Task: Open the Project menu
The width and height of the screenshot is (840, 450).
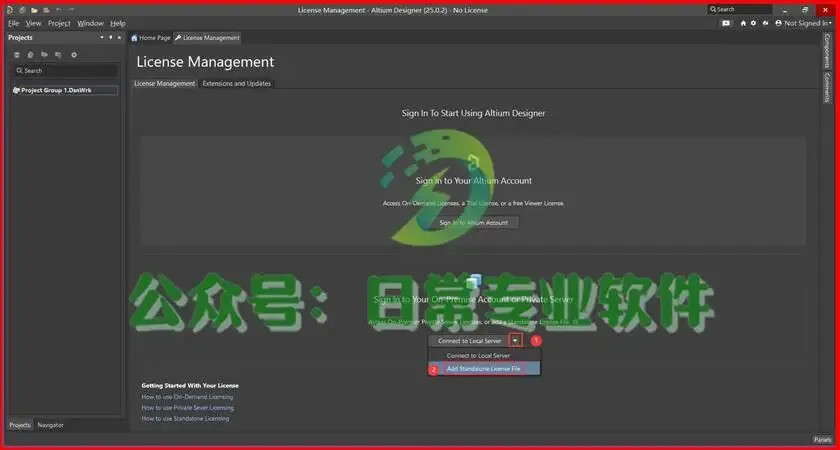Action: (59, 24)
